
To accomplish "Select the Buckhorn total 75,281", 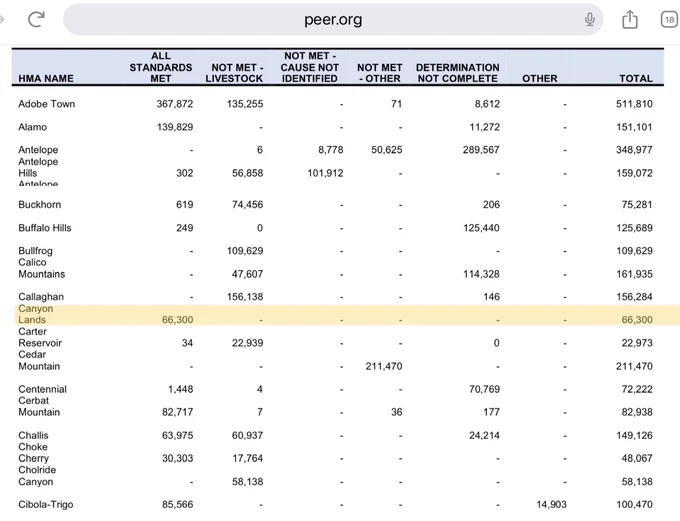I will tap(637, 205).
